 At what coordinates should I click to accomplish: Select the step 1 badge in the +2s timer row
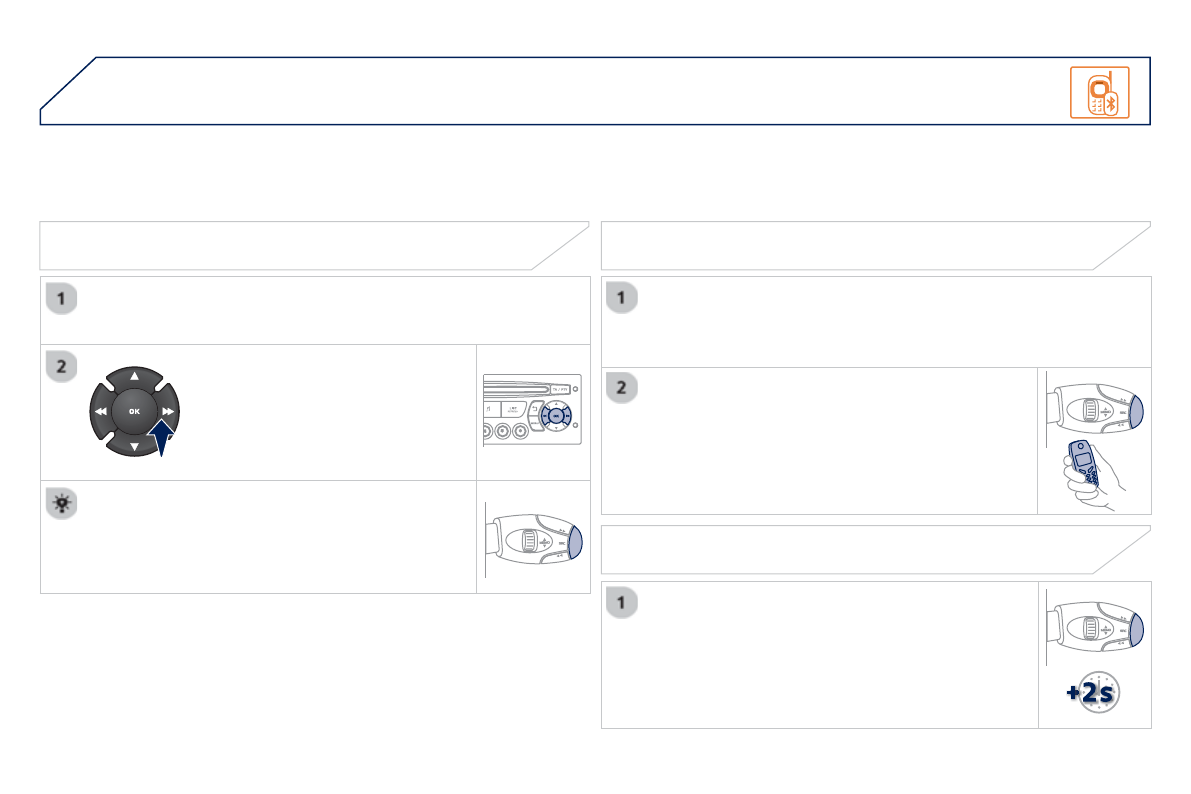coord(622,603)
